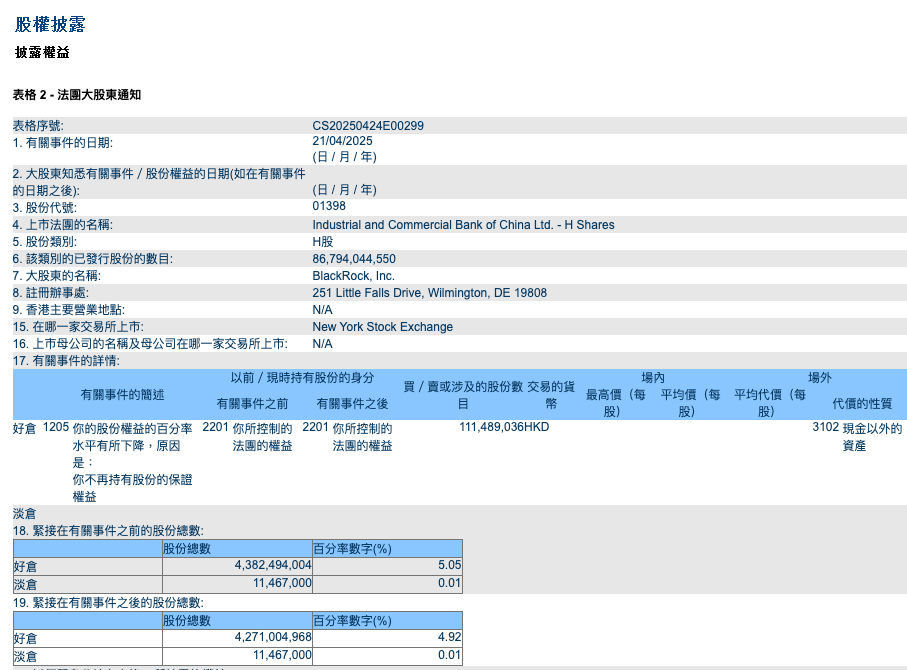Screen dimensions: 907x670
Task: Select the H股 share class value
Action: pos(323,242)
